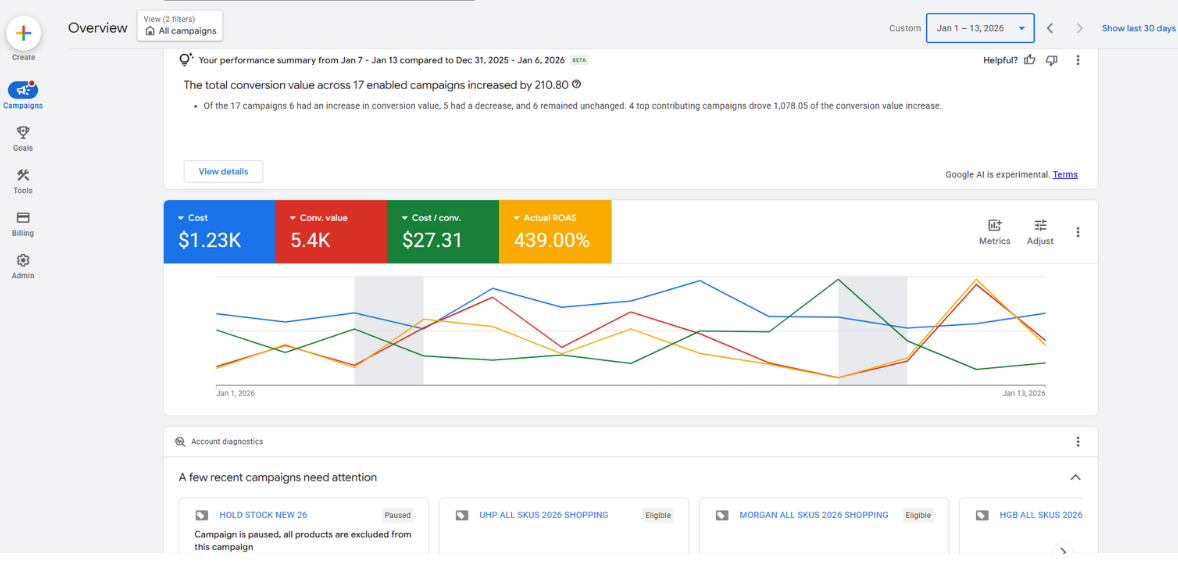
Task: Go to the previous date period arrow
Action: pyautogui.click(x=1050, y=29)
